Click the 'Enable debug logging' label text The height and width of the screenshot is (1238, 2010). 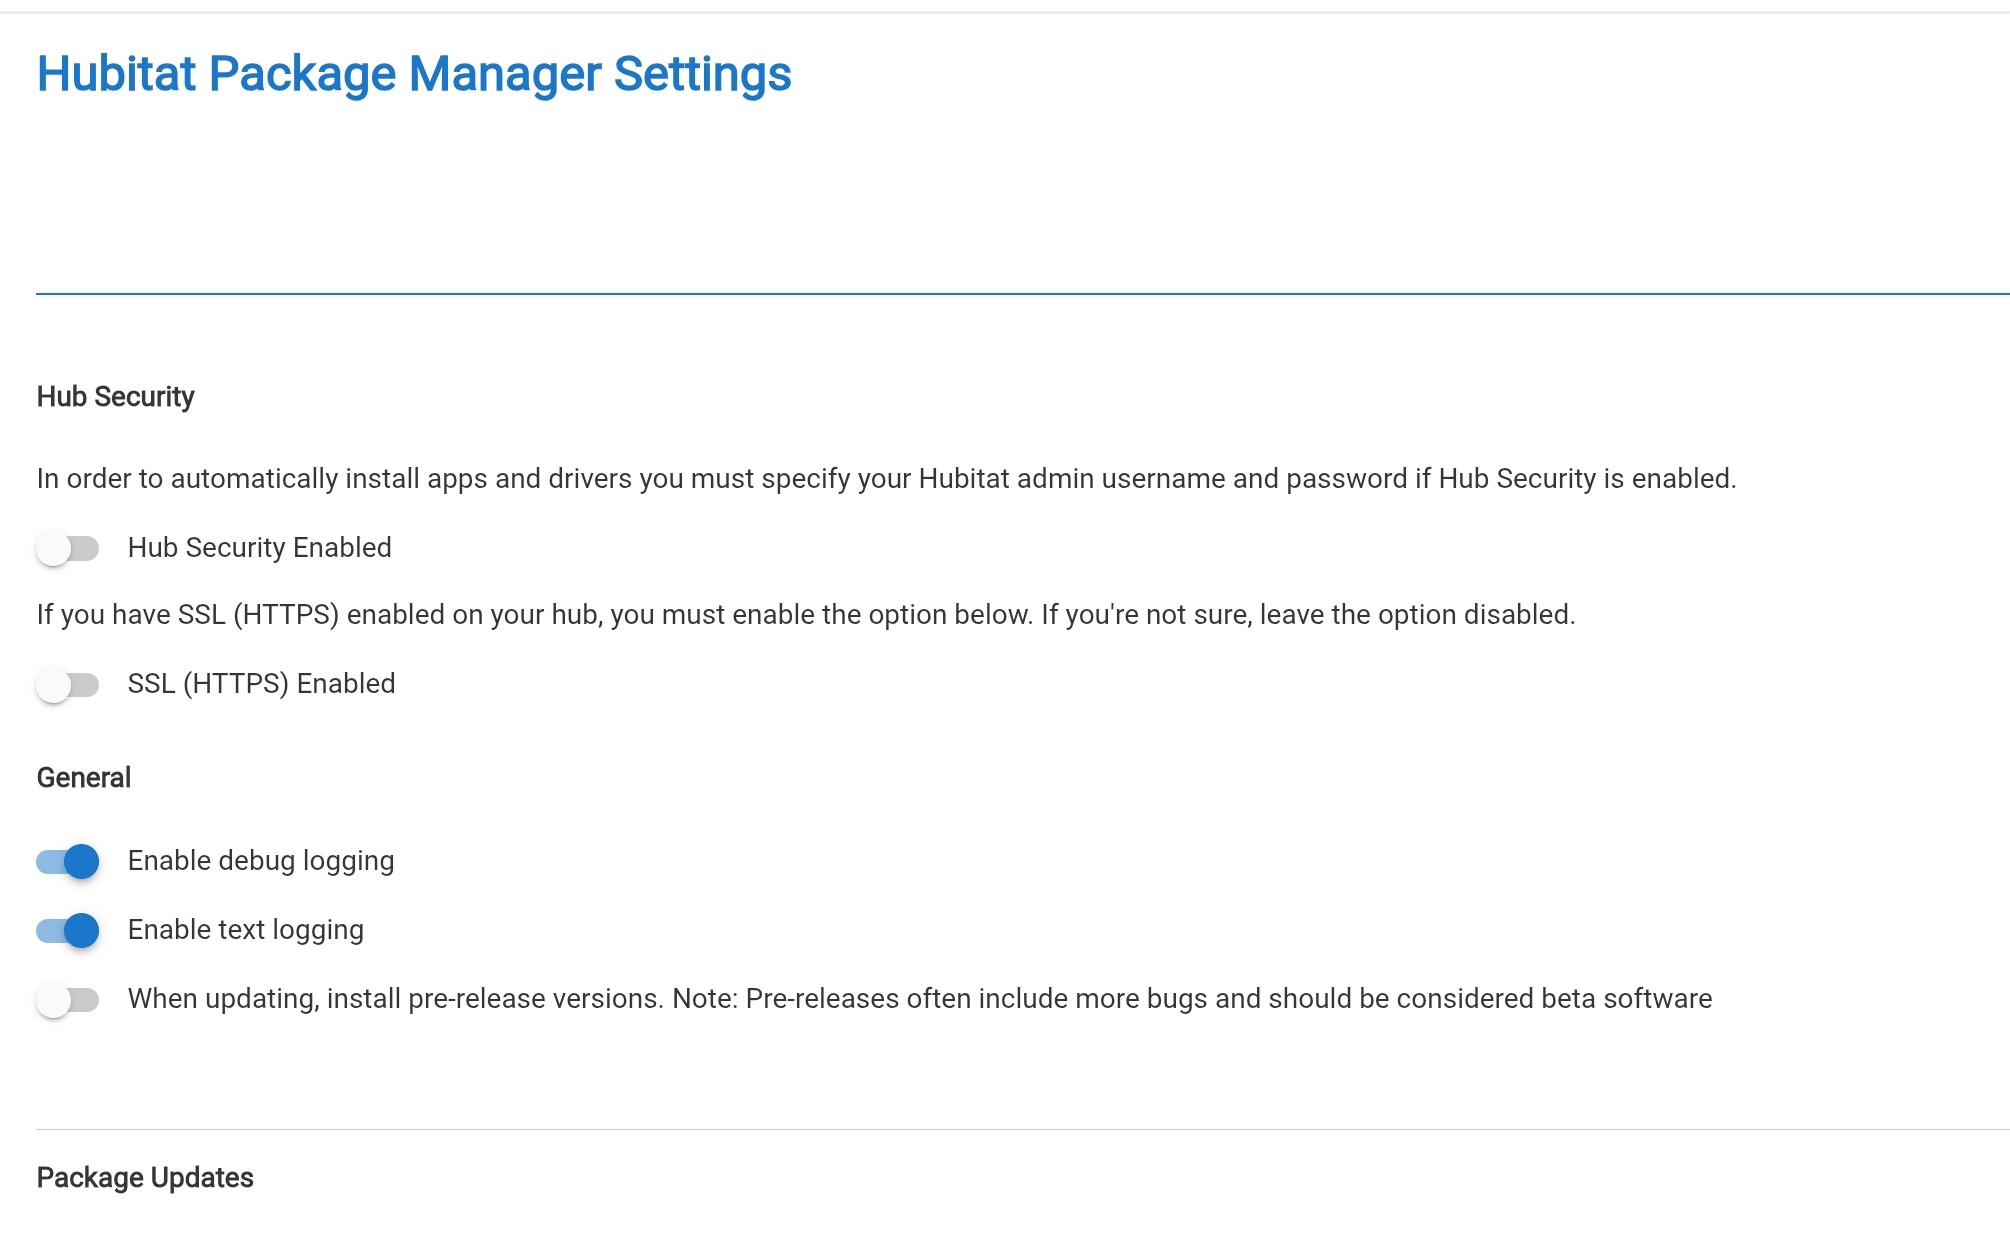[x=260, y=861]
